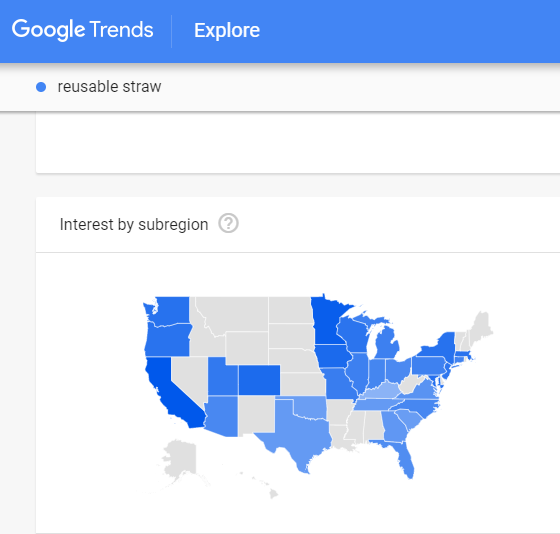Select New York state on the map
The width and height of the screenshot is (560, 534).
(439, 346)
